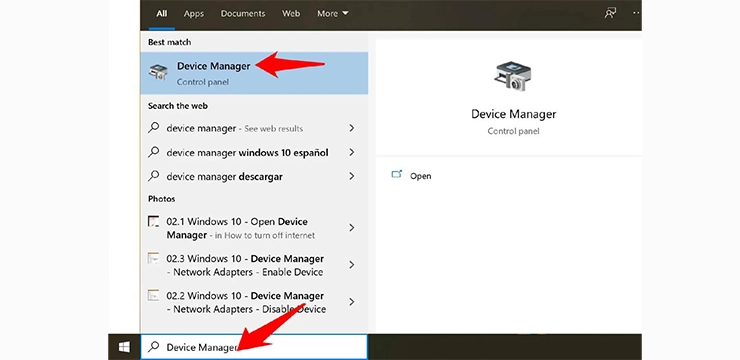This screenshot has width=740, height=360.
Task: Select 'device manager descargar' suggestion
Action: click(254, 176)
